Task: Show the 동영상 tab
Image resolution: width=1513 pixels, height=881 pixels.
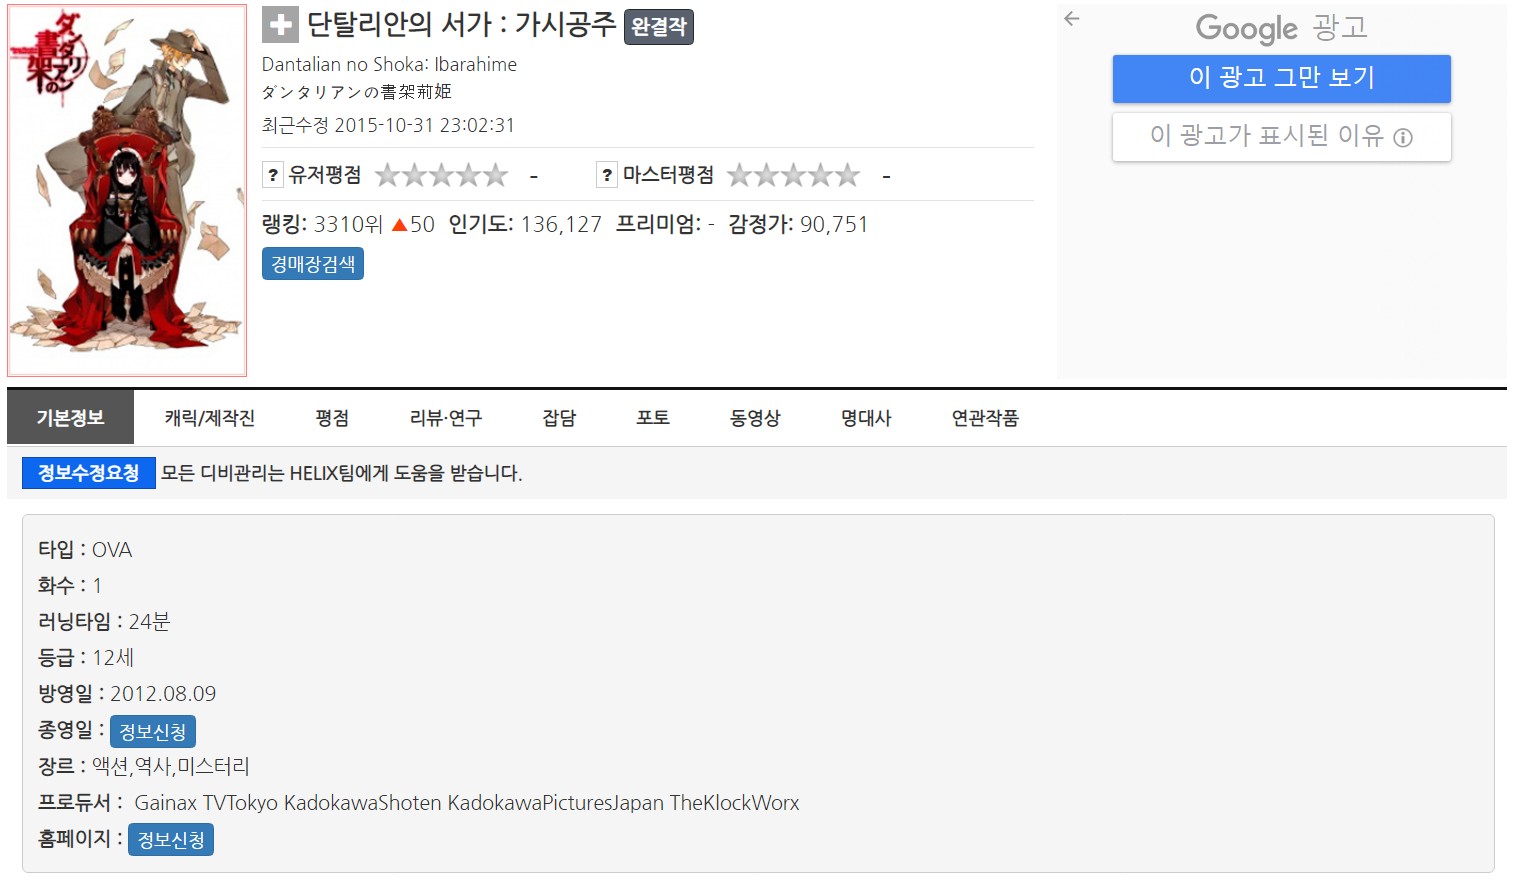Action: tap(755, 418)
